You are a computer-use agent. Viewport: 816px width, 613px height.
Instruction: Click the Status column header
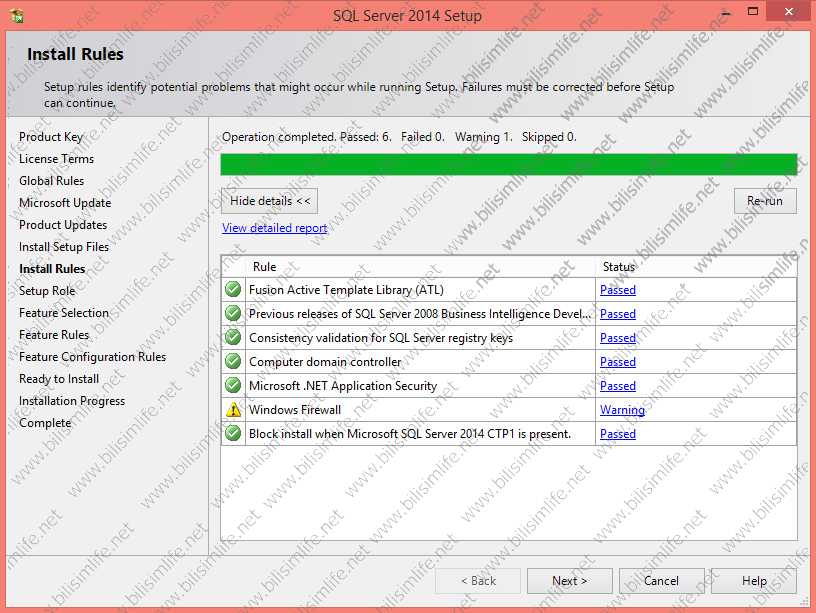696,266
